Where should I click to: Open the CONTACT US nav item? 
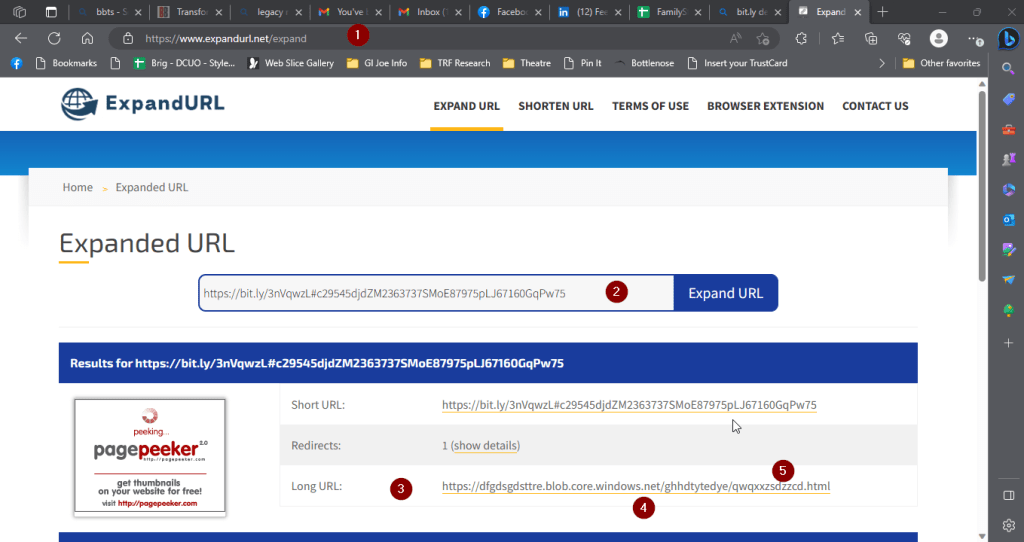click(x=875, y=106)
